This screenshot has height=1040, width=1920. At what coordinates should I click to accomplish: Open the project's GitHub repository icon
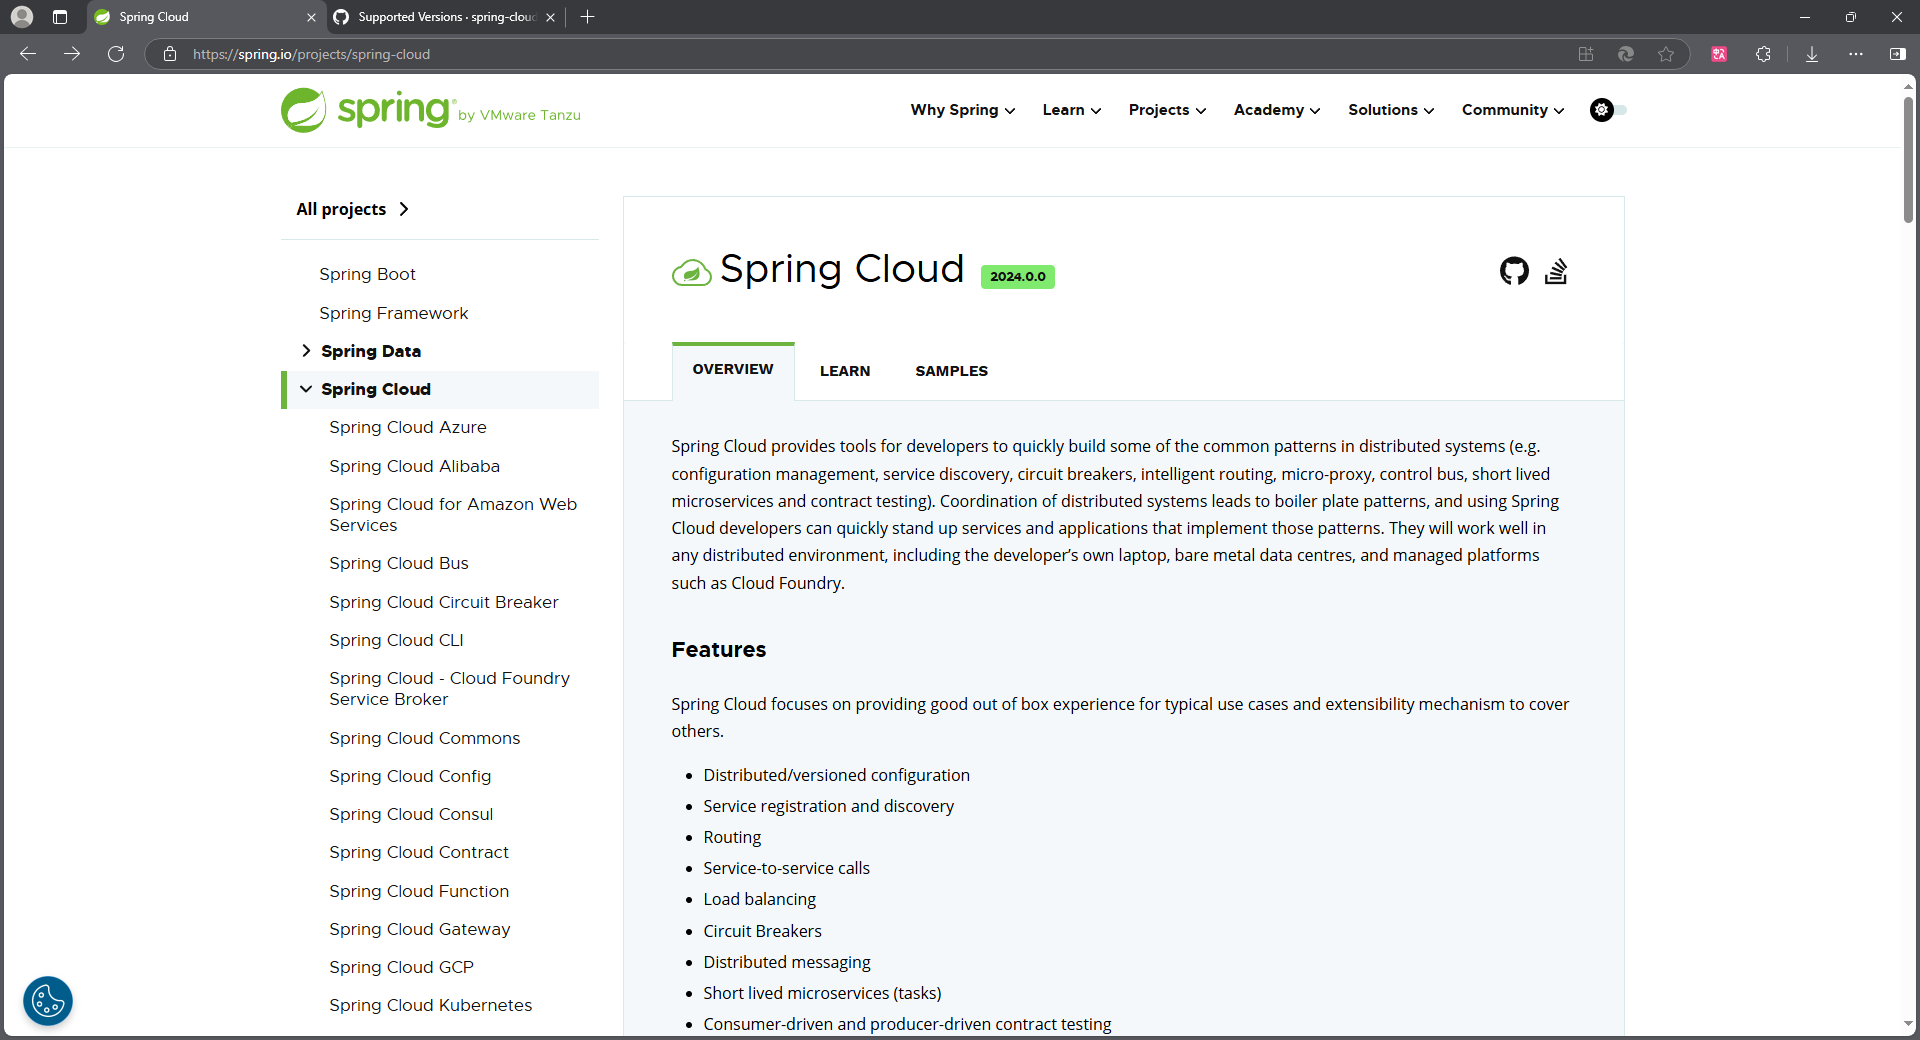coord(1513,271)
